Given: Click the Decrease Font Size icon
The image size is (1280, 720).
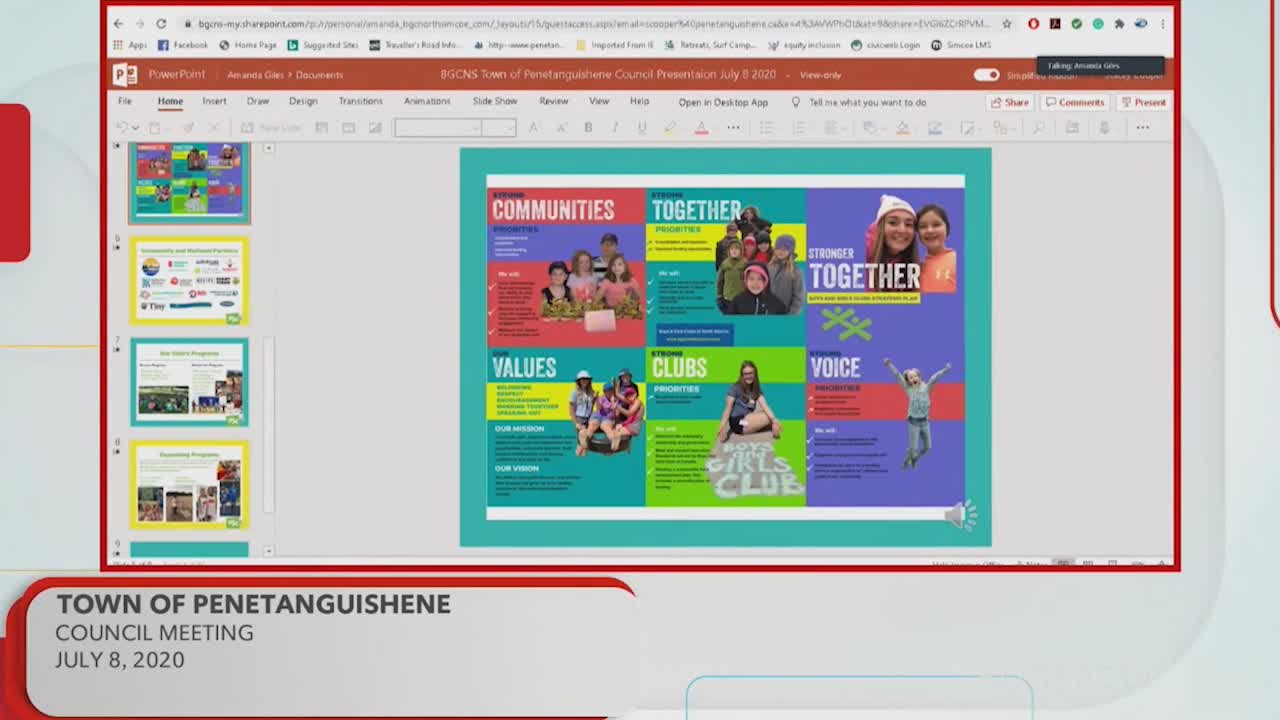Looking at the screenshot, I should 560,128.
